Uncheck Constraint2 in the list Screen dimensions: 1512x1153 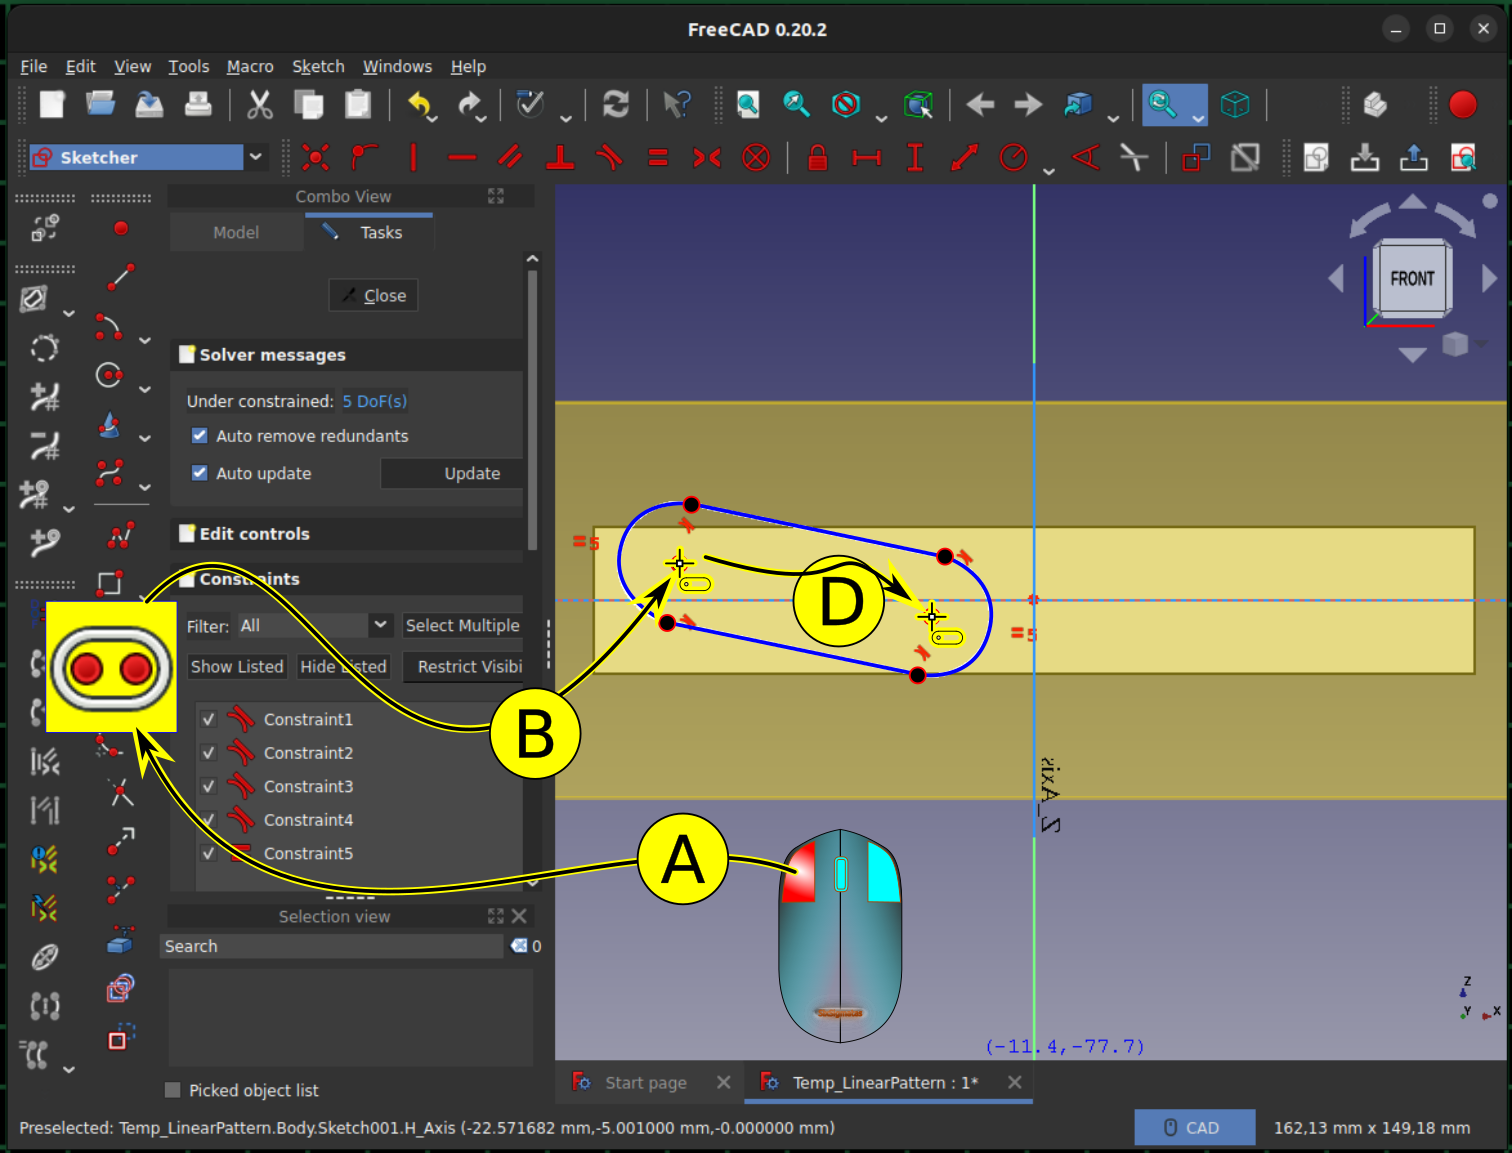tap(208, 753)
